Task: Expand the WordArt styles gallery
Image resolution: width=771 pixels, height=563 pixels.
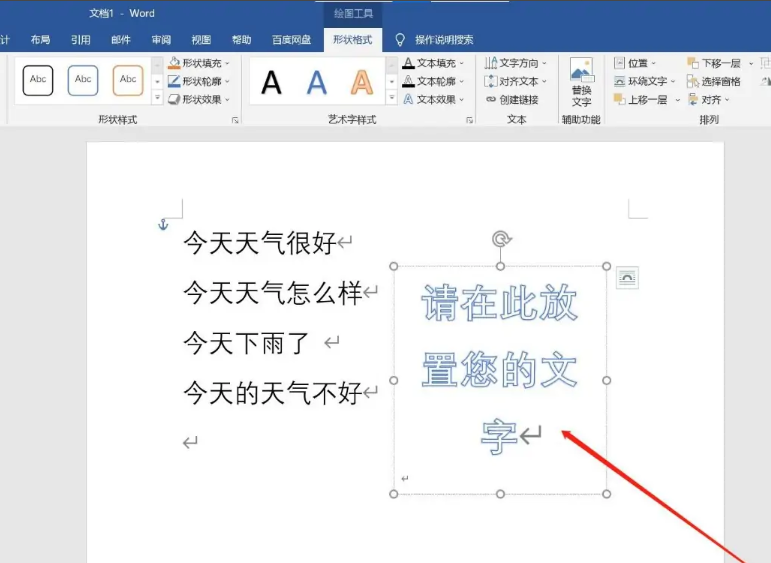Action: 391,98
